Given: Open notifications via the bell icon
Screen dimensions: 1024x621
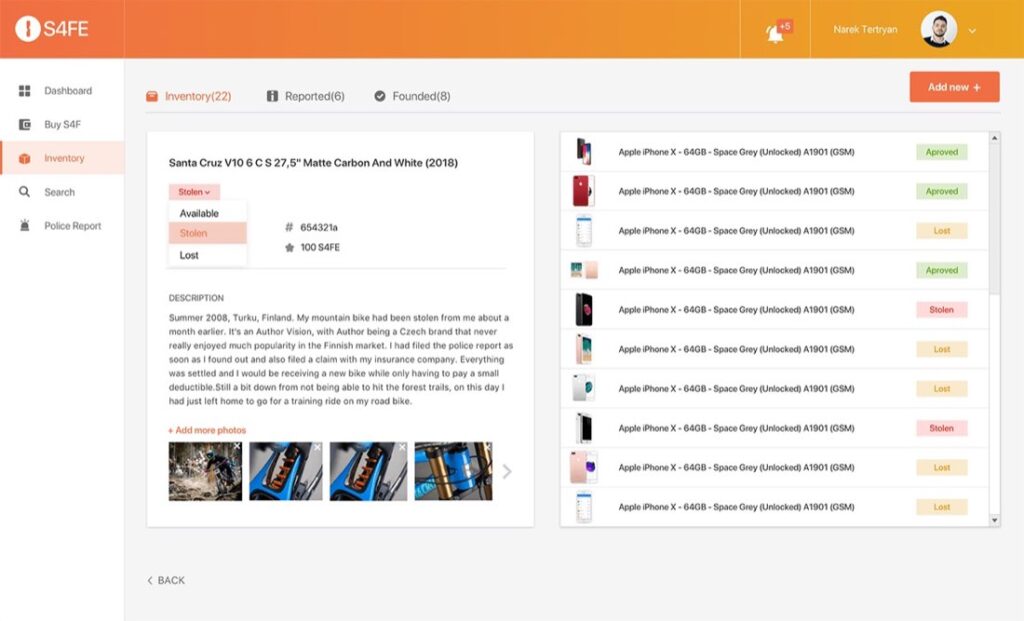Looking at the screenshot, I should coord(775,33).
